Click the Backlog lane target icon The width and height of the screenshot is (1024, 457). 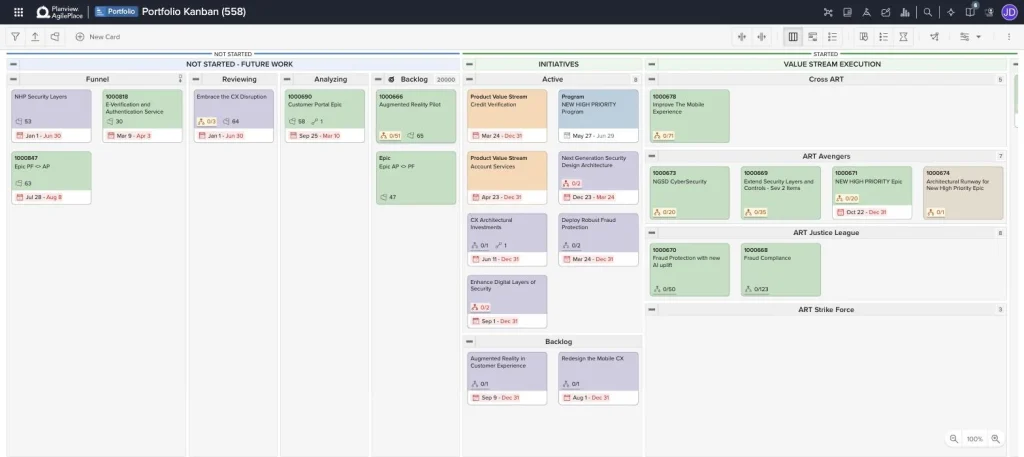(x=391, y=79)
